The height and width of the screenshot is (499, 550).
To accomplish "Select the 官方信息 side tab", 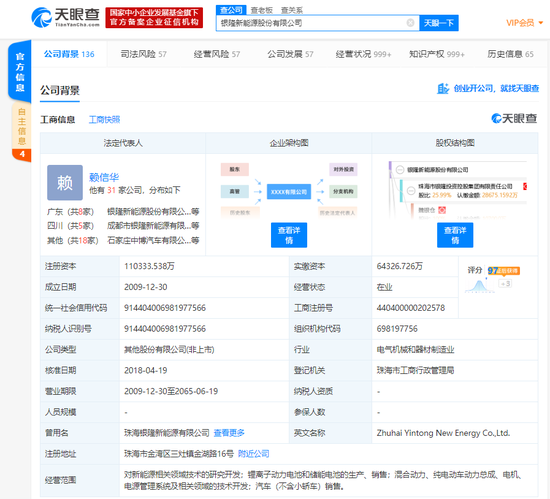I will pyautogui.click(x=20, y=72).
